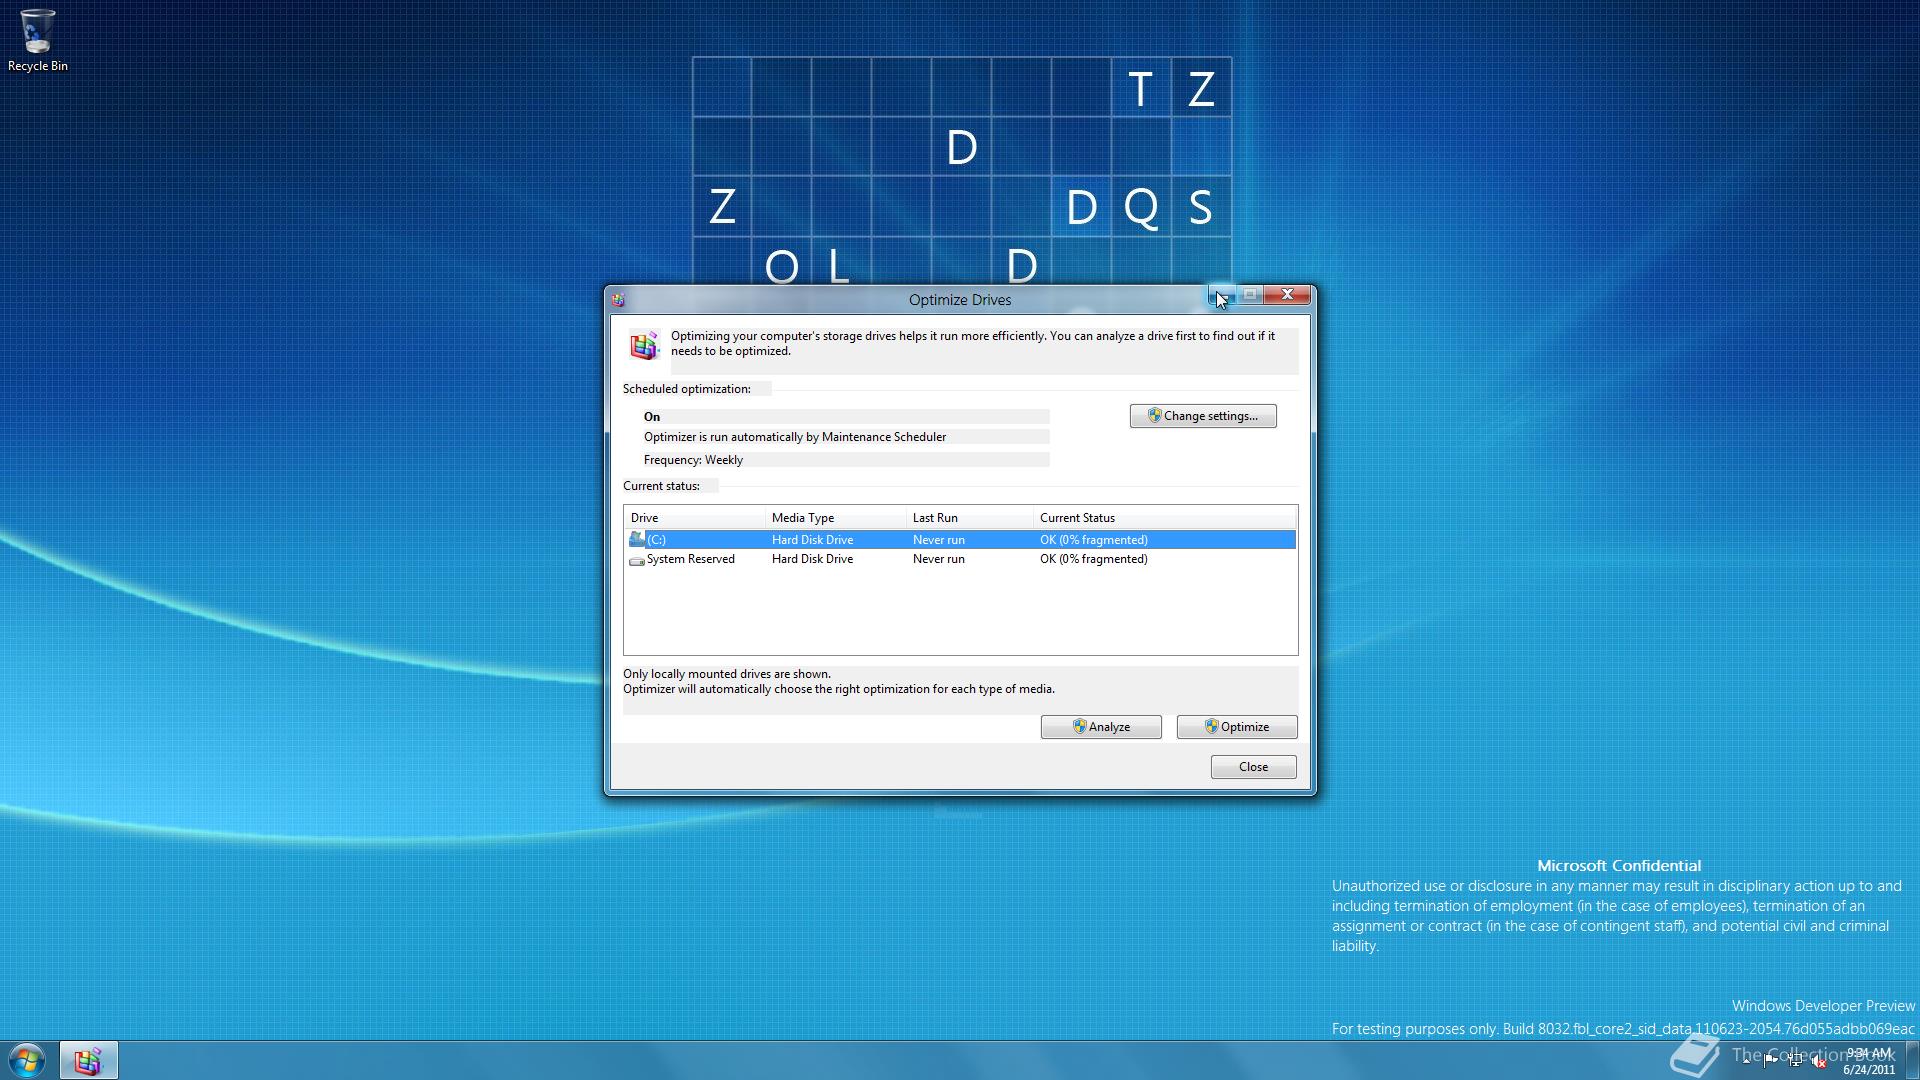The width and height of the screenshot is (1920, 1080).
Task: Click the shield icon on Analyze button
Action: (1078, 727)
